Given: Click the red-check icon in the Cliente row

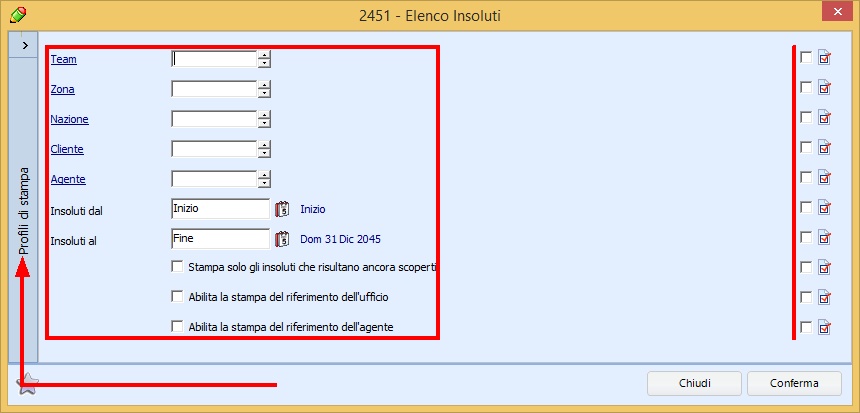Looking at the screenshot, I should 824,148.
